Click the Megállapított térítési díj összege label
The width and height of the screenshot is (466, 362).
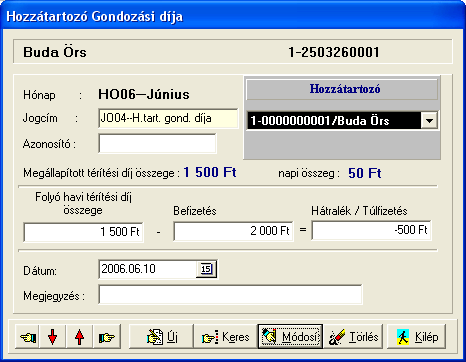(101, 174)
